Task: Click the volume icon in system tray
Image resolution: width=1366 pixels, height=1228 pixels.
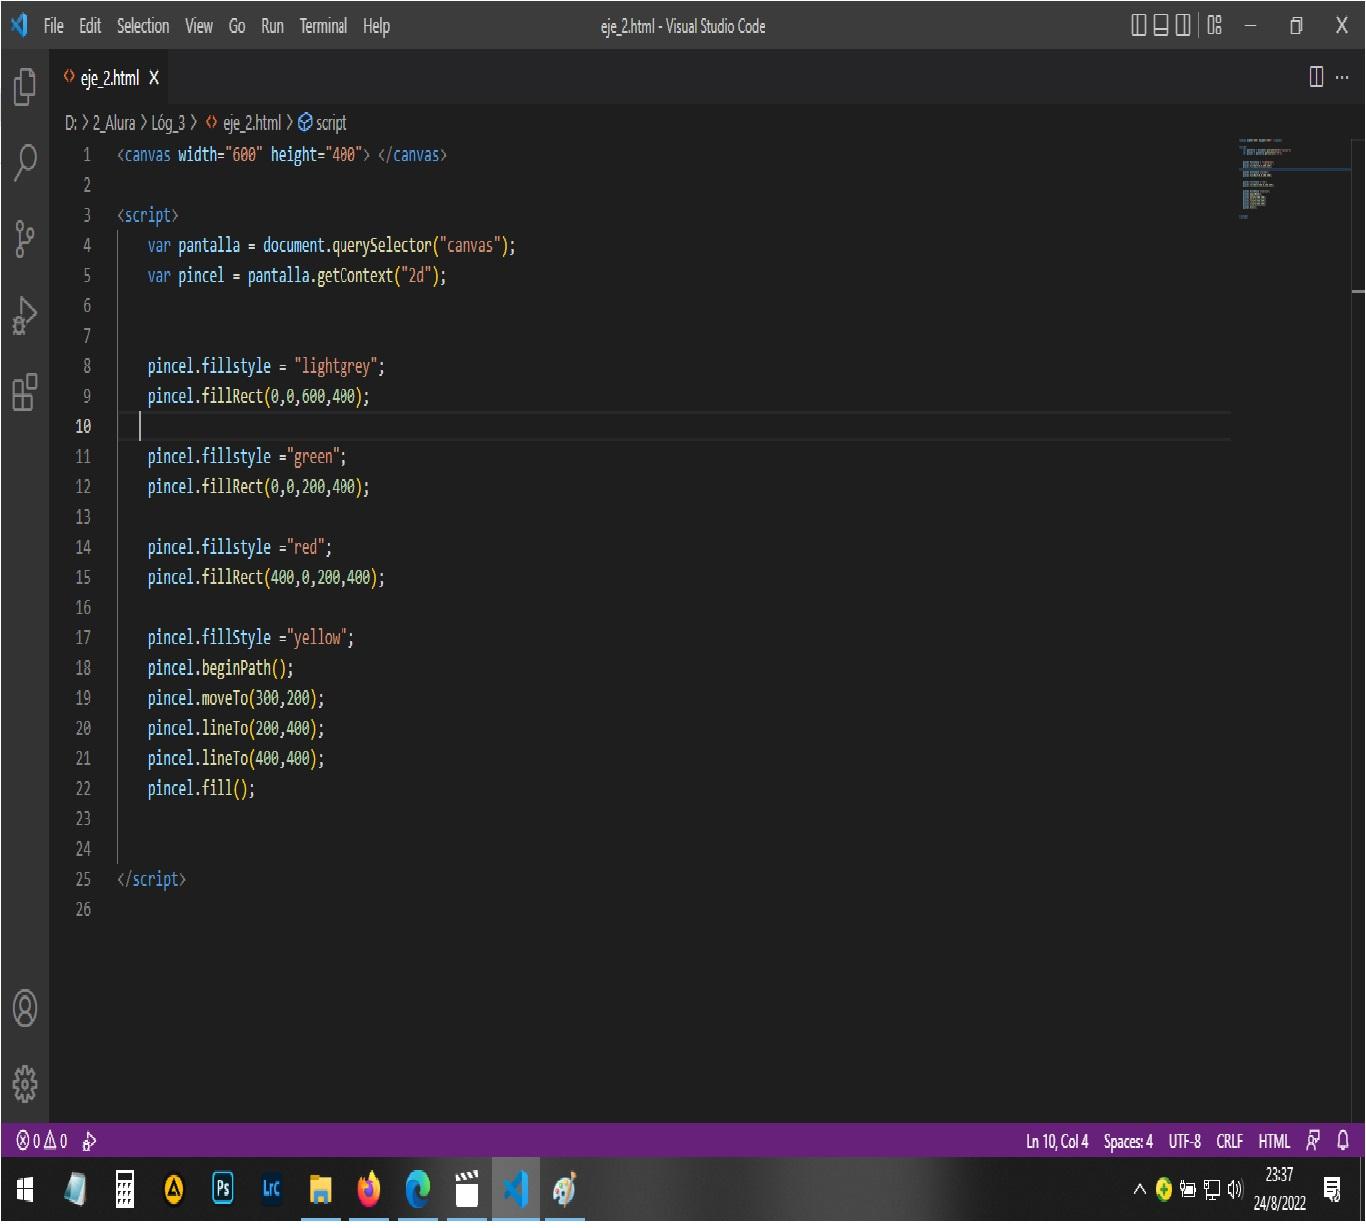Action: 1236,1189
